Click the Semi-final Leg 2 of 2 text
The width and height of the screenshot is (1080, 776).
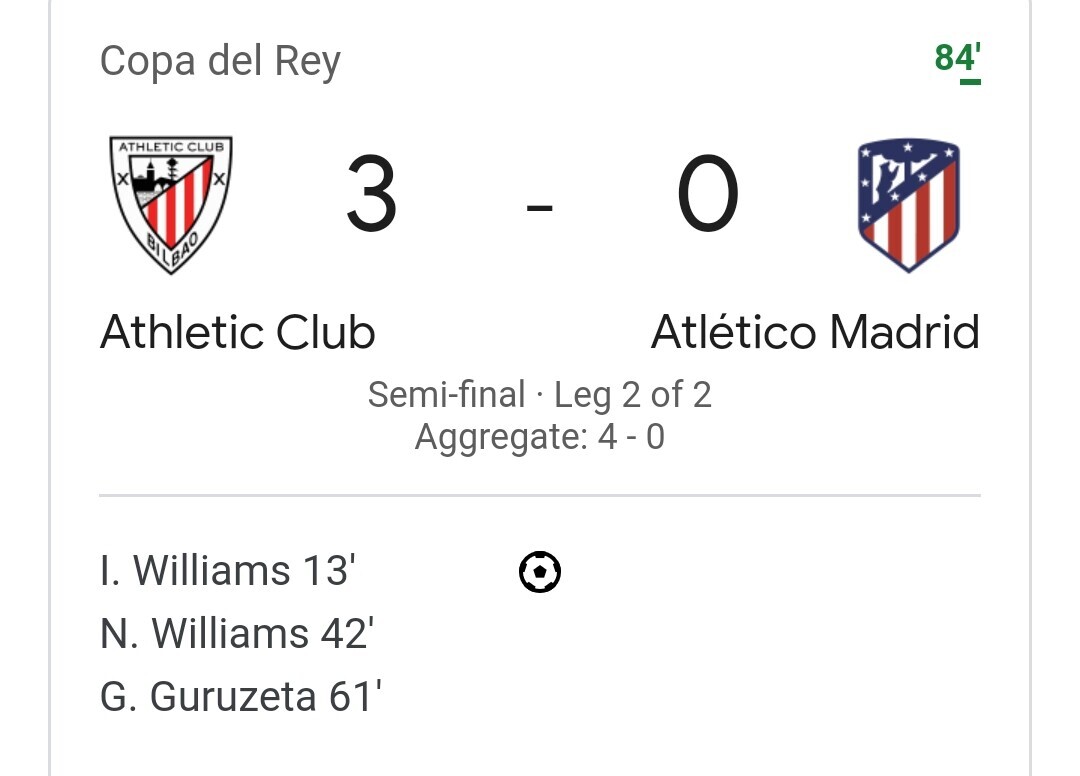539,395
